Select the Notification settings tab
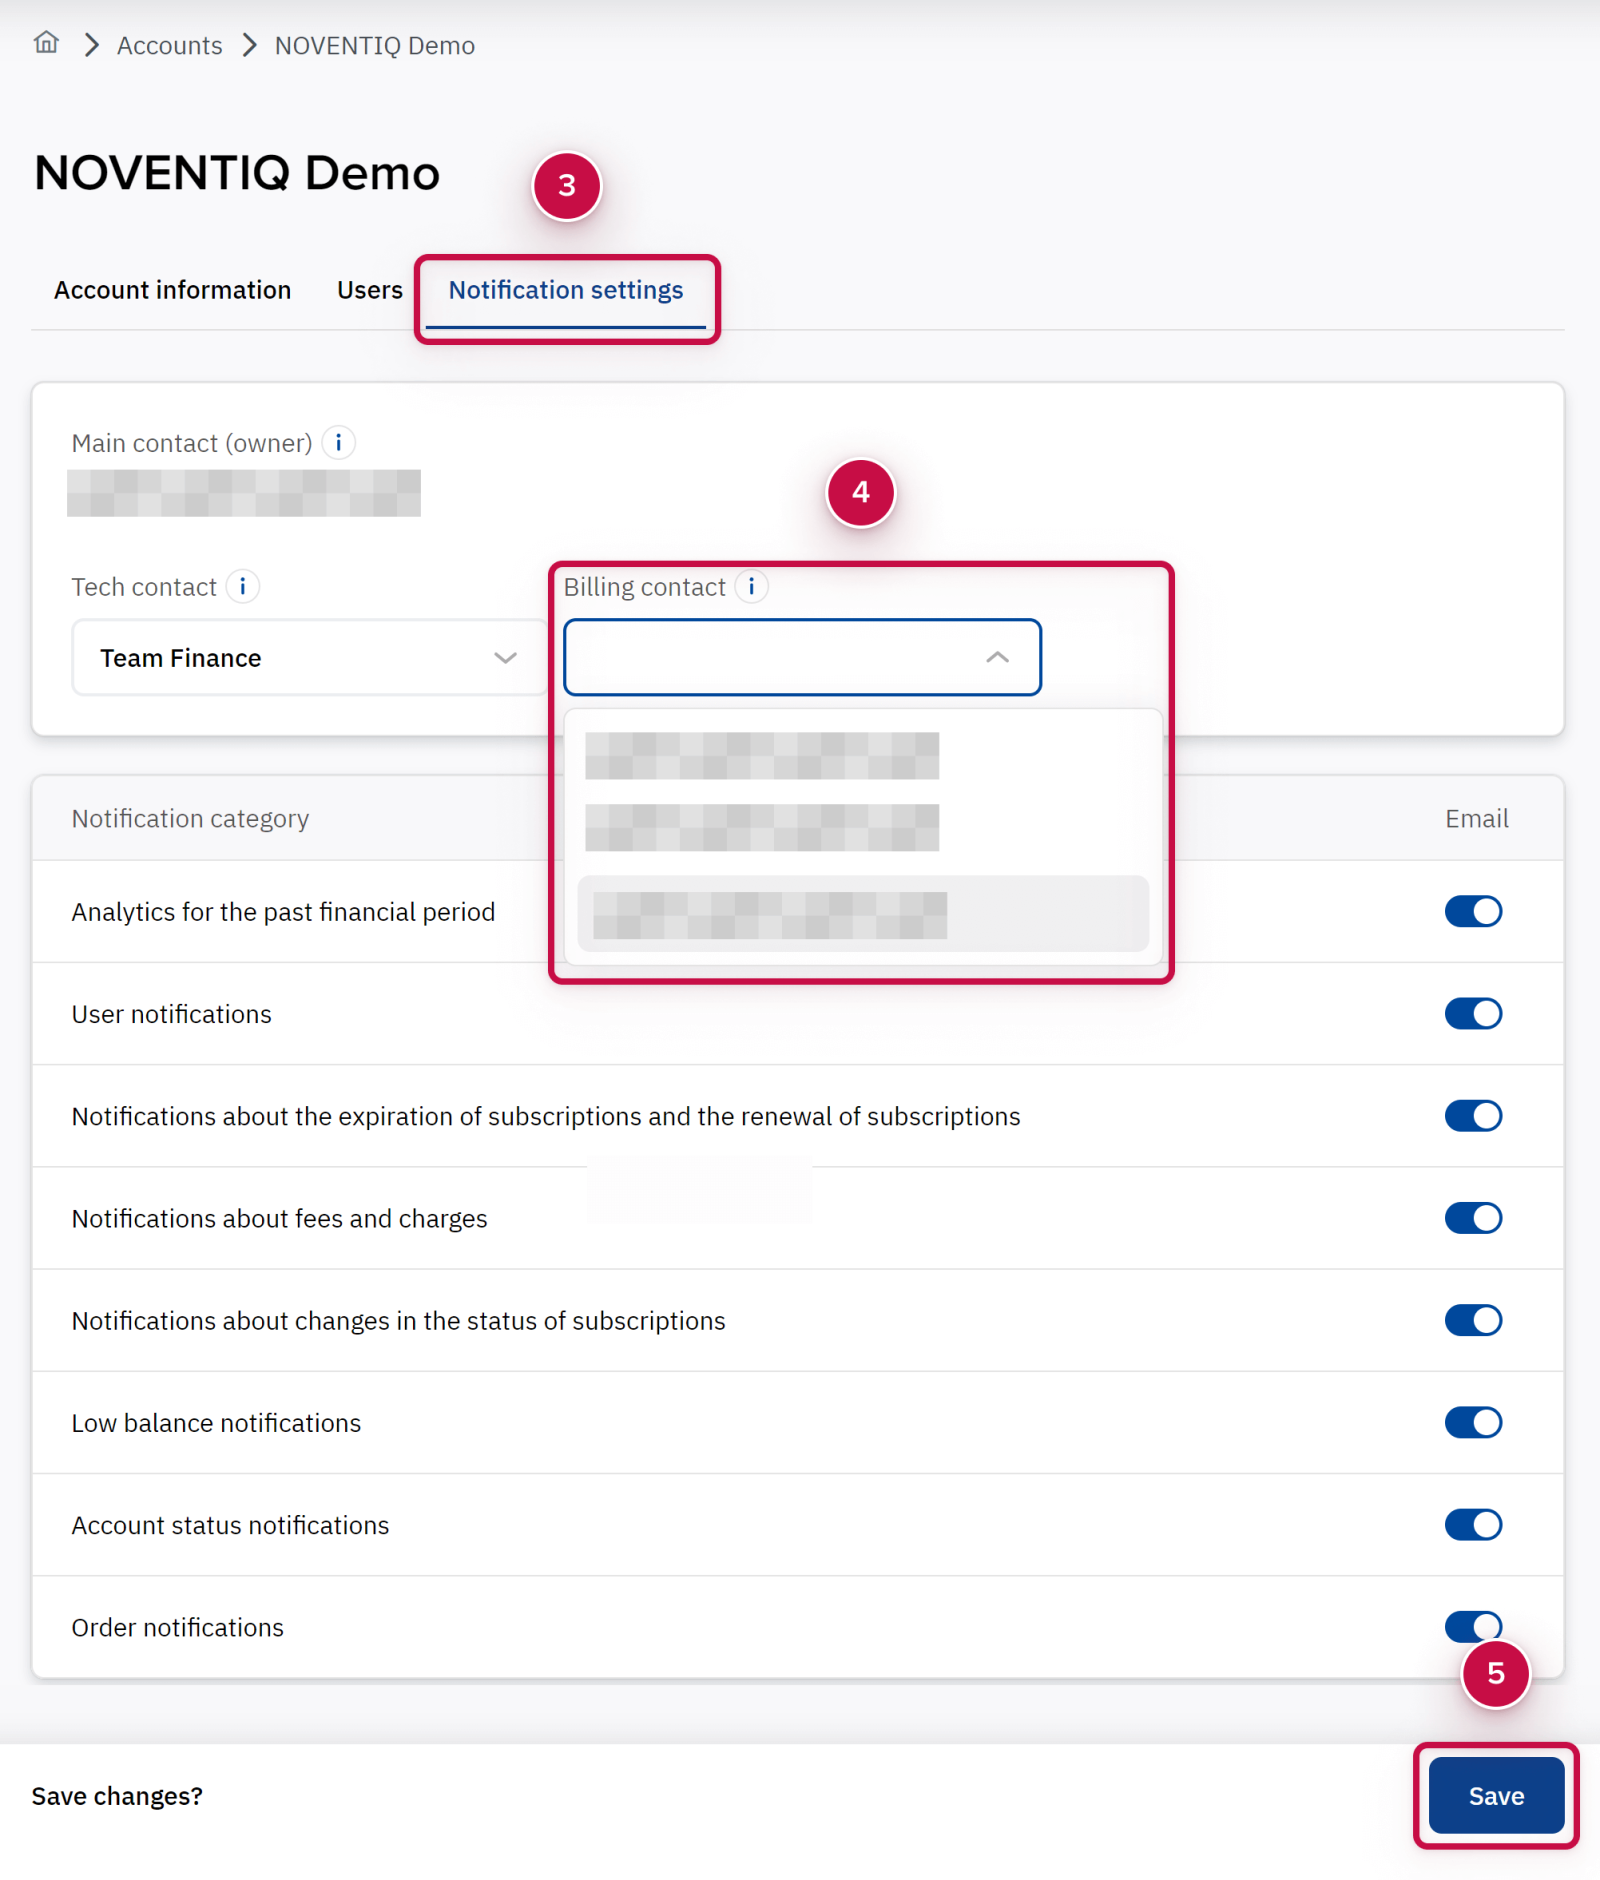1600x1880 pixels. (x=566, y=290)
